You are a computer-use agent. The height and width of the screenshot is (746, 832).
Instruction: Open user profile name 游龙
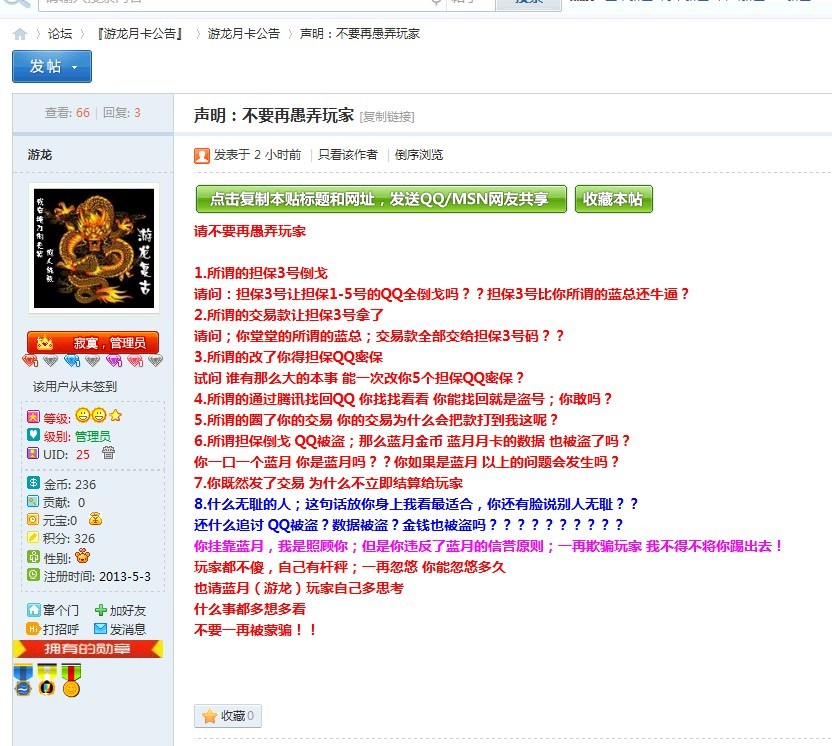(40, 154)
